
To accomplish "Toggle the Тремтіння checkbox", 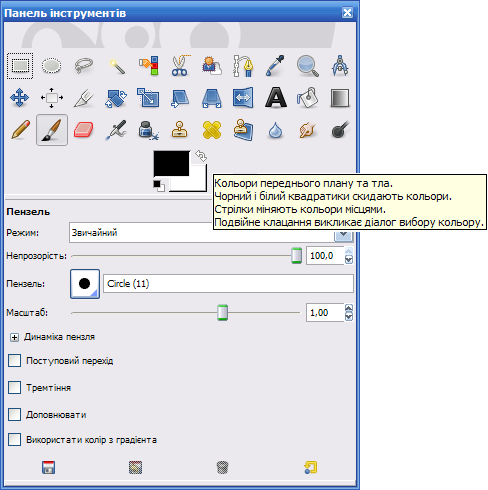I will 14,388.
